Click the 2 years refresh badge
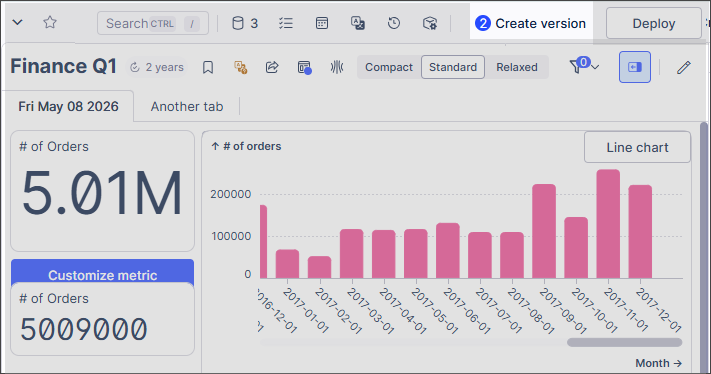Viewport: 711px width, 374px height. pyautogui.click(x=157, y=68)
